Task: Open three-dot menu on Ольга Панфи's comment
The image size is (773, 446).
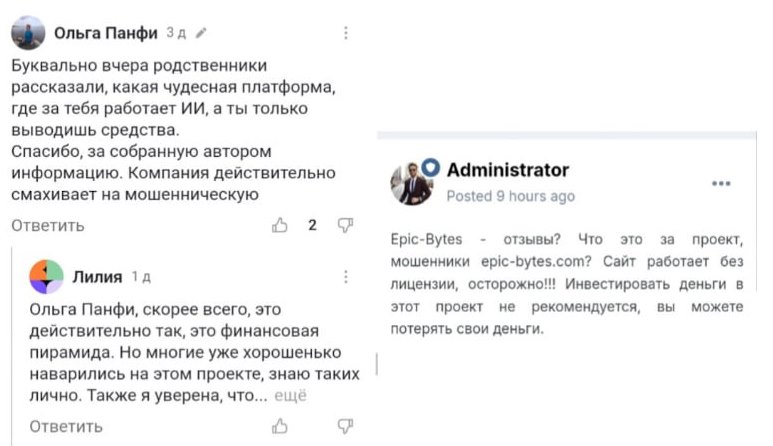Action: pos(346,33)
